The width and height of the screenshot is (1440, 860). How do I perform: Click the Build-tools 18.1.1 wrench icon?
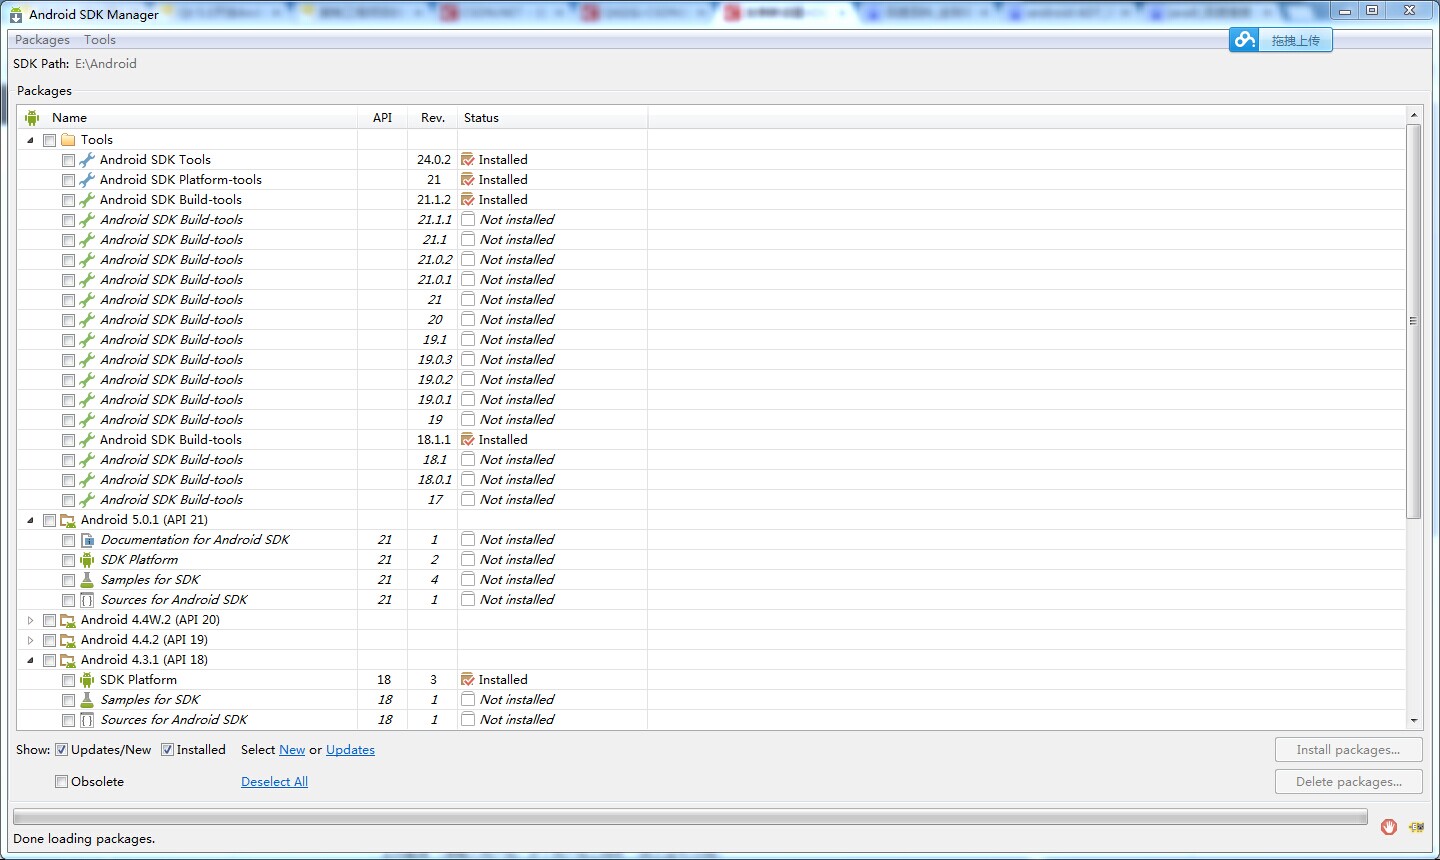(x=87, y=440)
